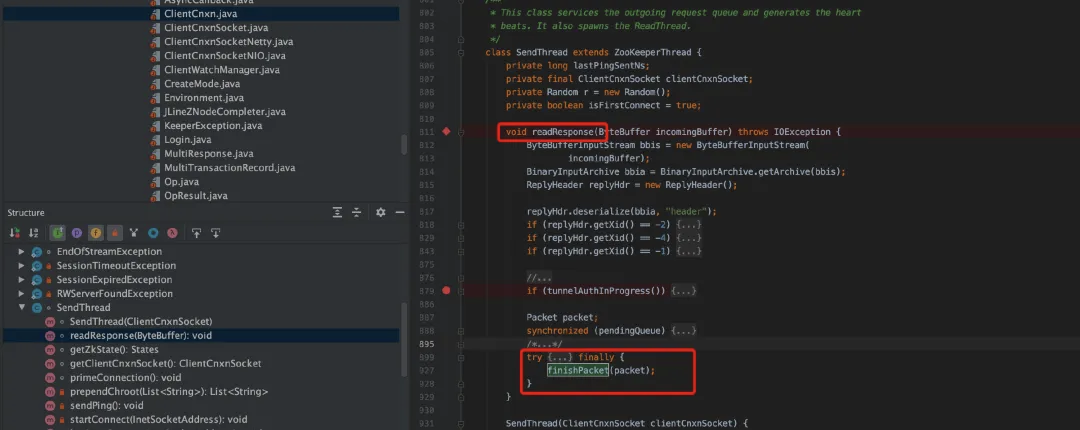The image size is (1080, 430).
Task: Toggle Sort Alphabetically in Structure toolbar
Action: tap(34, 233)
